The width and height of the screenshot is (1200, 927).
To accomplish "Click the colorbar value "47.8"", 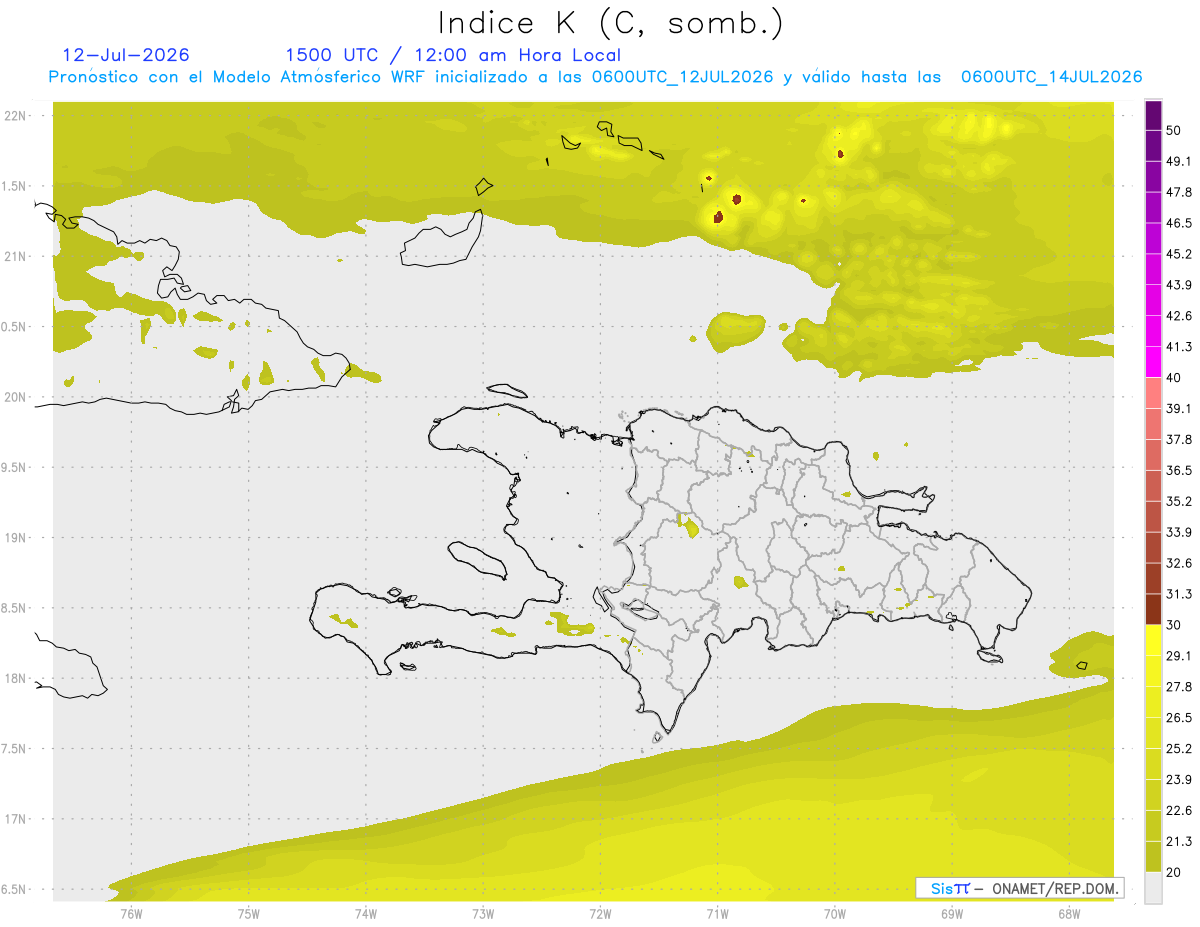I will click(x=1179, y=192).
